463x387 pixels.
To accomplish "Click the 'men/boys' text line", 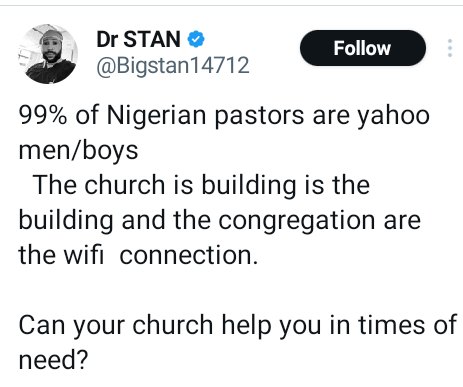I will click(x=78, y=151).
